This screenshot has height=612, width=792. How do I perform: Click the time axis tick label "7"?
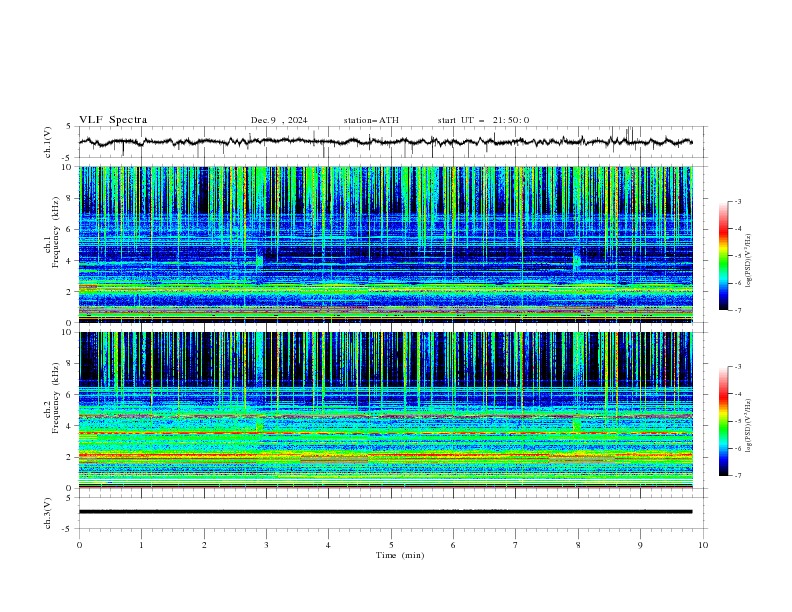[516, 545]
